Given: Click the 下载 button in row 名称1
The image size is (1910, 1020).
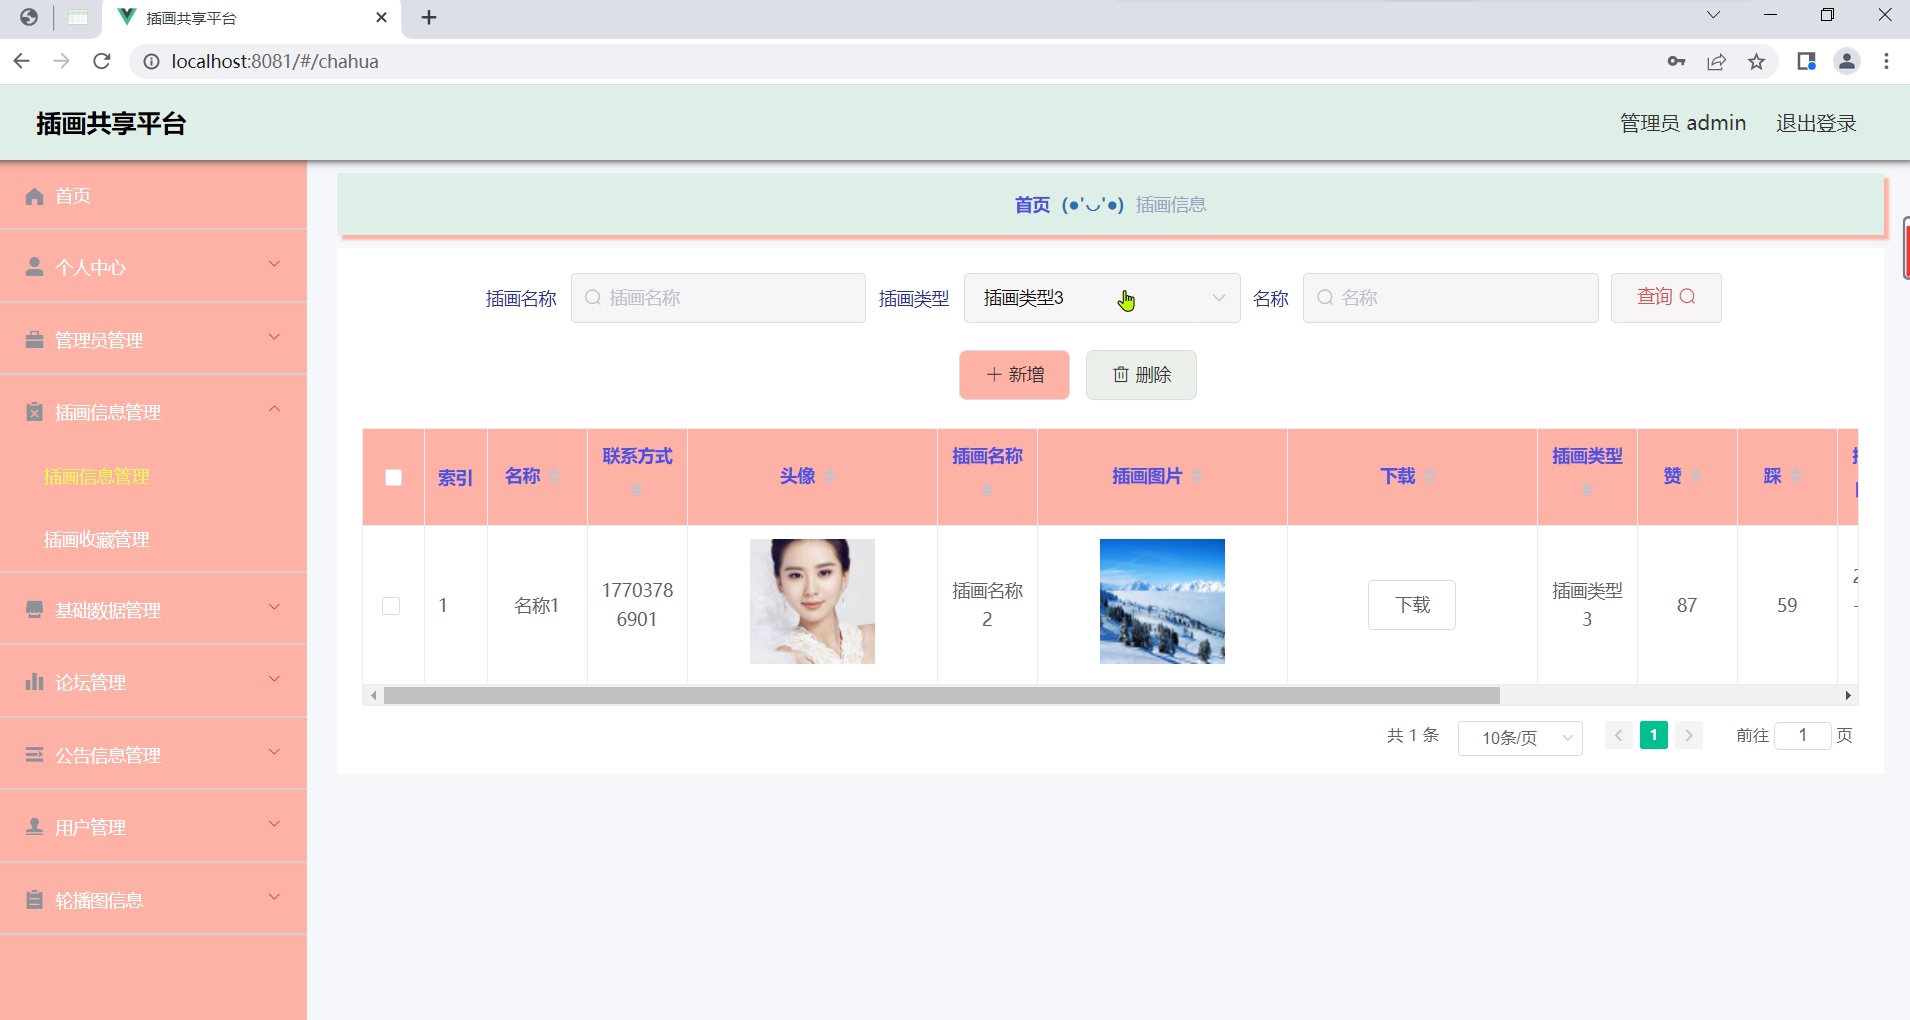Looking at the screenshot, I should pos(1412,605).
